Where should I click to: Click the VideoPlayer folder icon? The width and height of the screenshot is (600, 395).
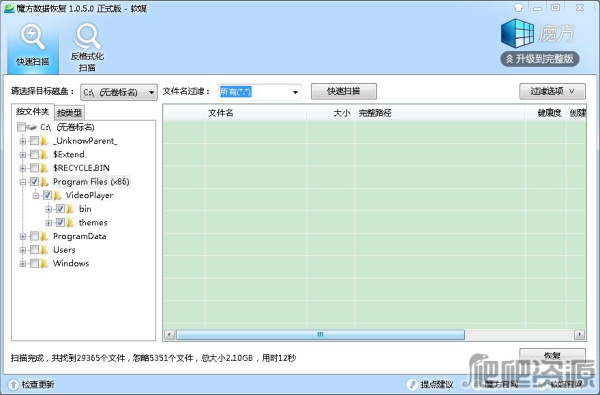pos(57,195)
